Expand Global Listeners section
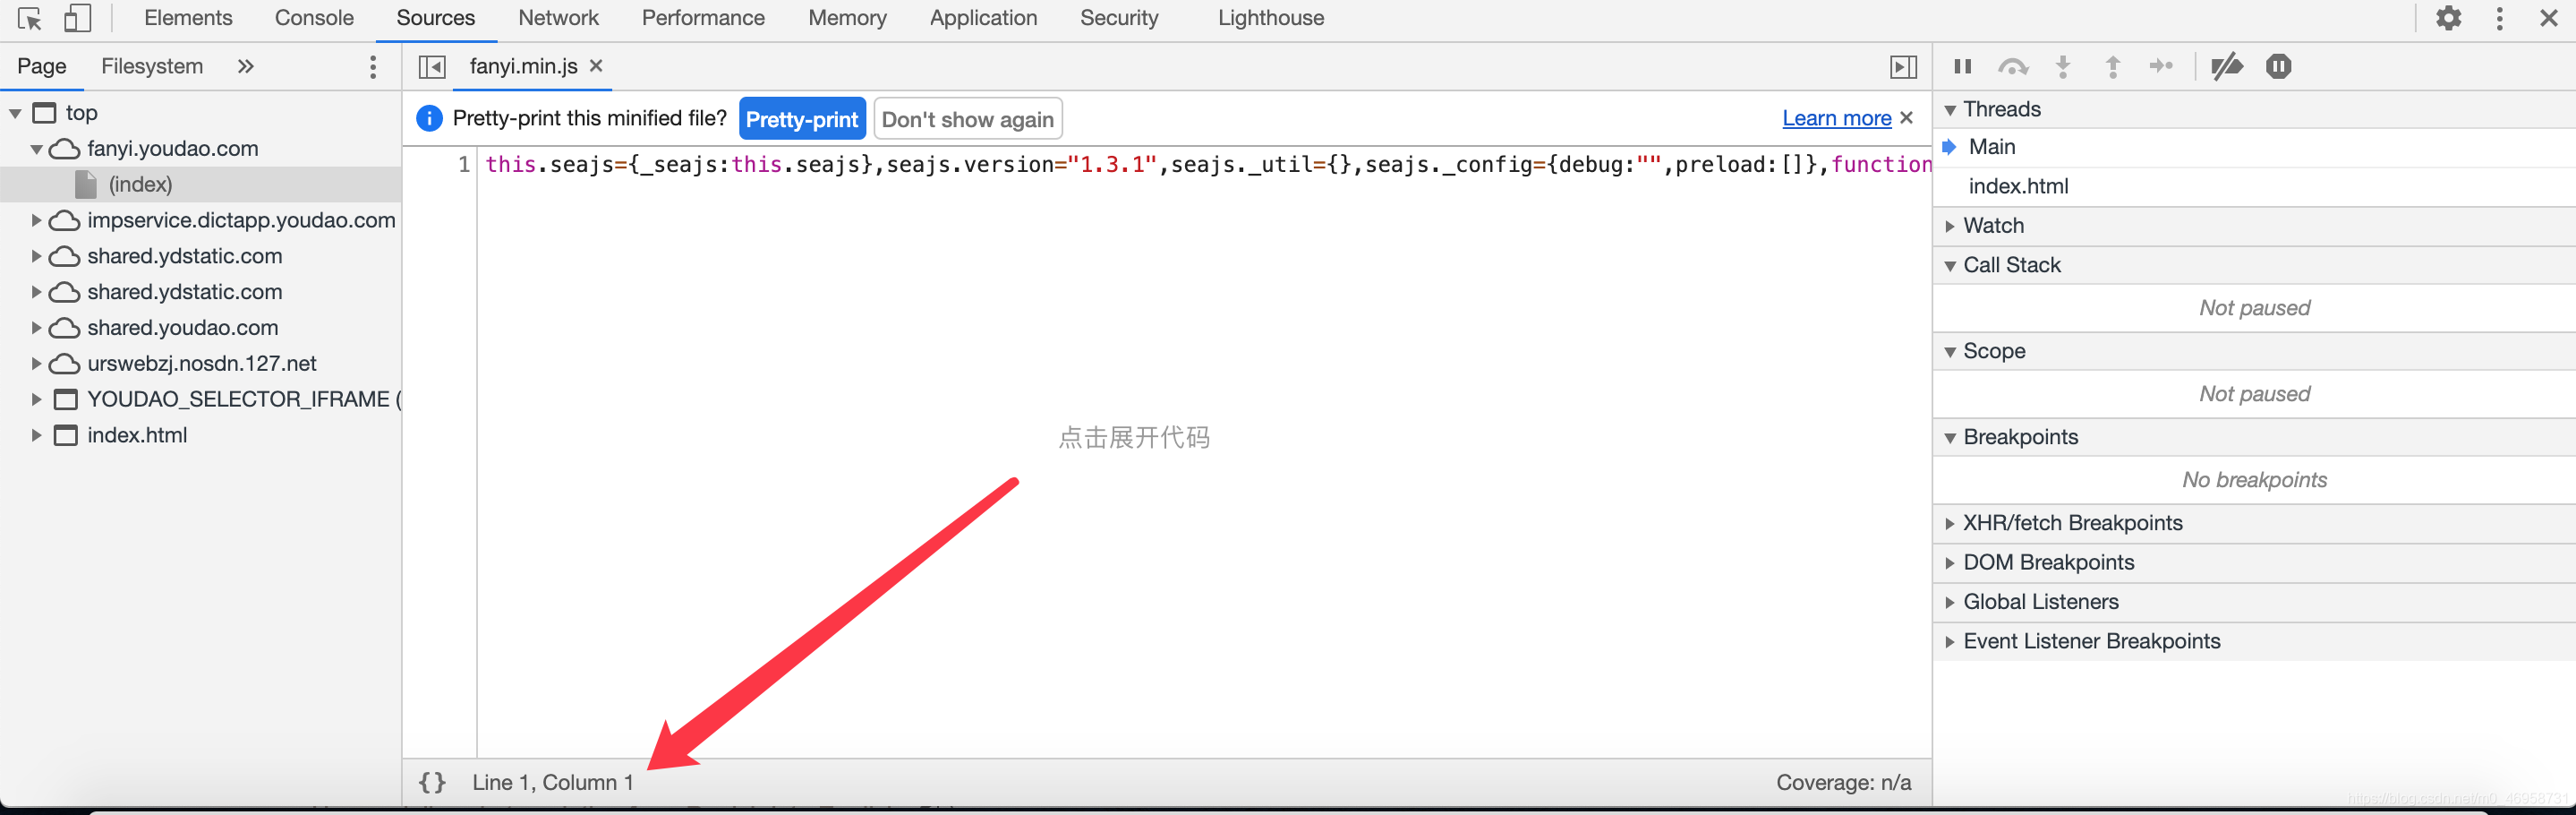Image resolution: width=2576 pixels, height=815 pixels. (2254, 602)
